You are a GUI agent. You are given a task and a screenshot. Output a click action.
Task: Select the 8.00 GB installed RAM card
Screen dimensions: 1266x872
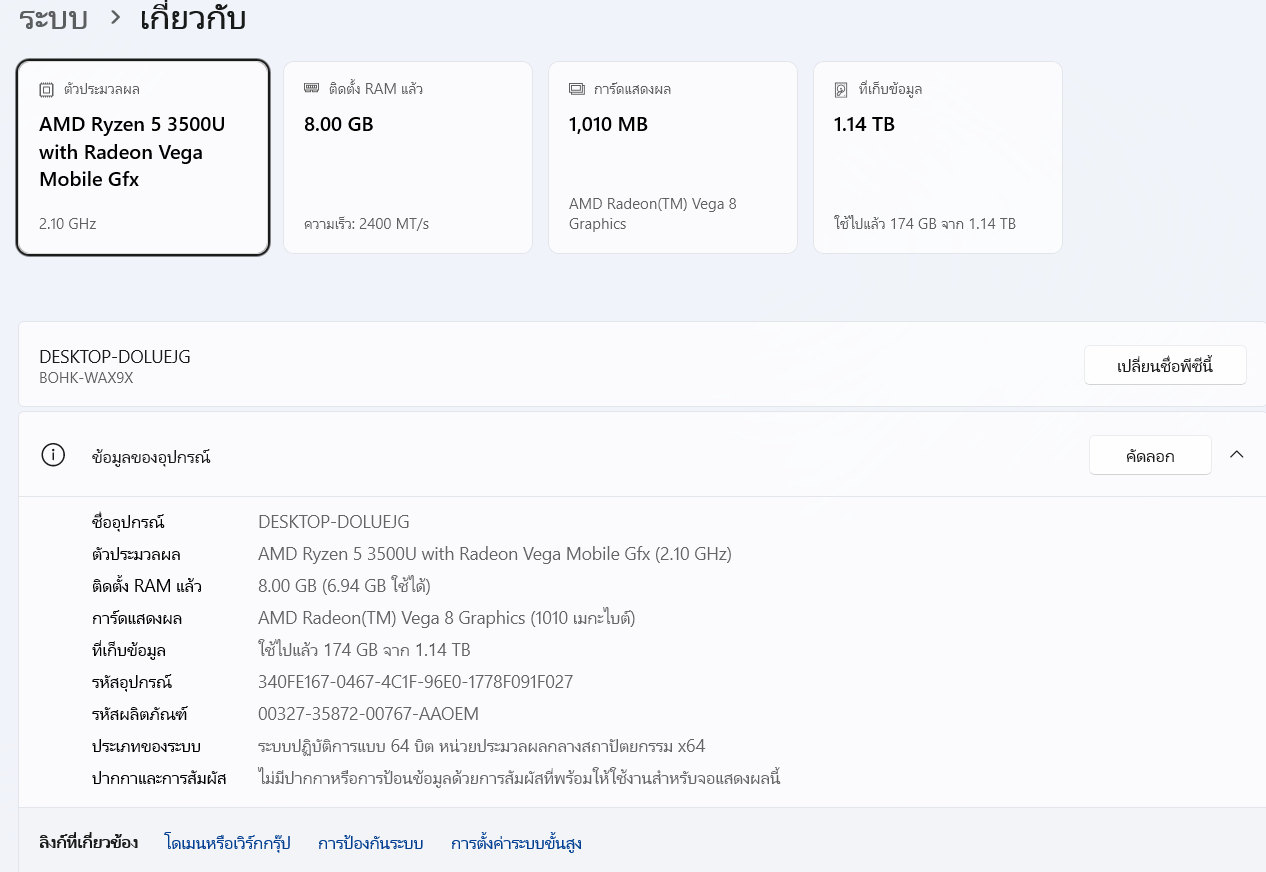(x=408, y=158)
